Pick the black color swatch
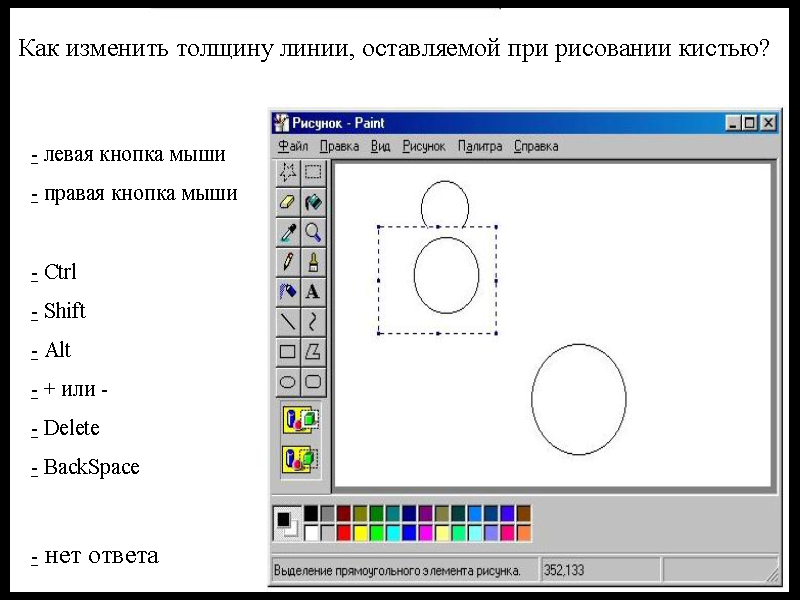Screen dimensions: 800x600 coord(311,513)
